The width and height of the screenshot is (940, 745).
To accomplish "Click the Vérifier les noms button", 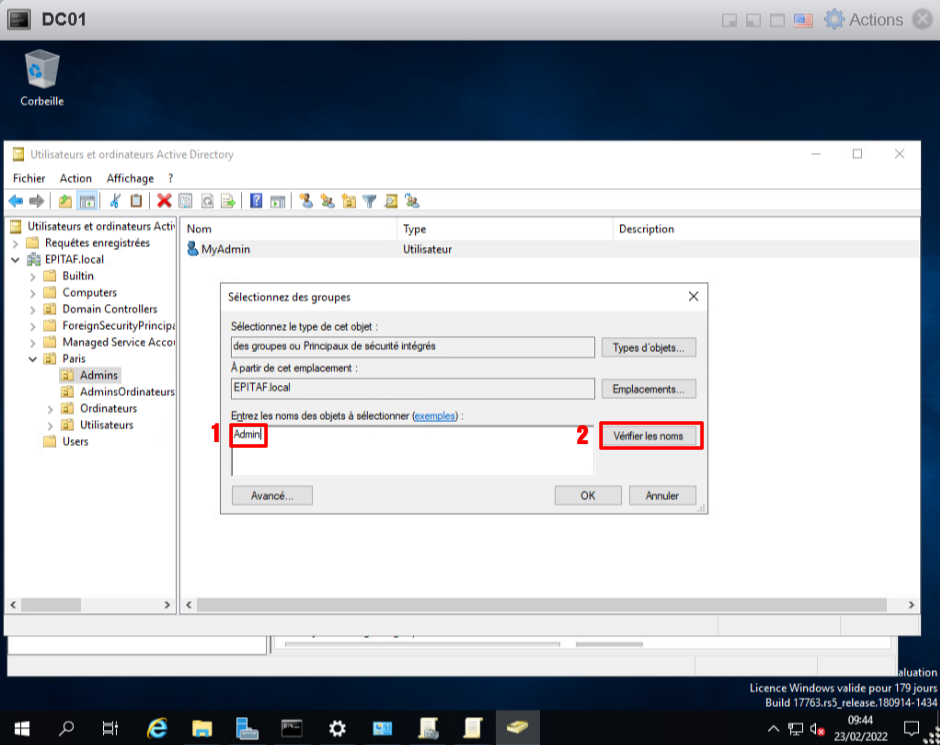I will coord(648,436).
